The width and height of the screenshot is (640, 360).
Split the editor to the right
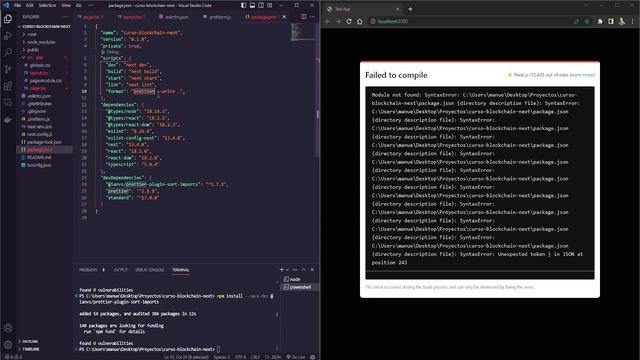pos(304,17)
